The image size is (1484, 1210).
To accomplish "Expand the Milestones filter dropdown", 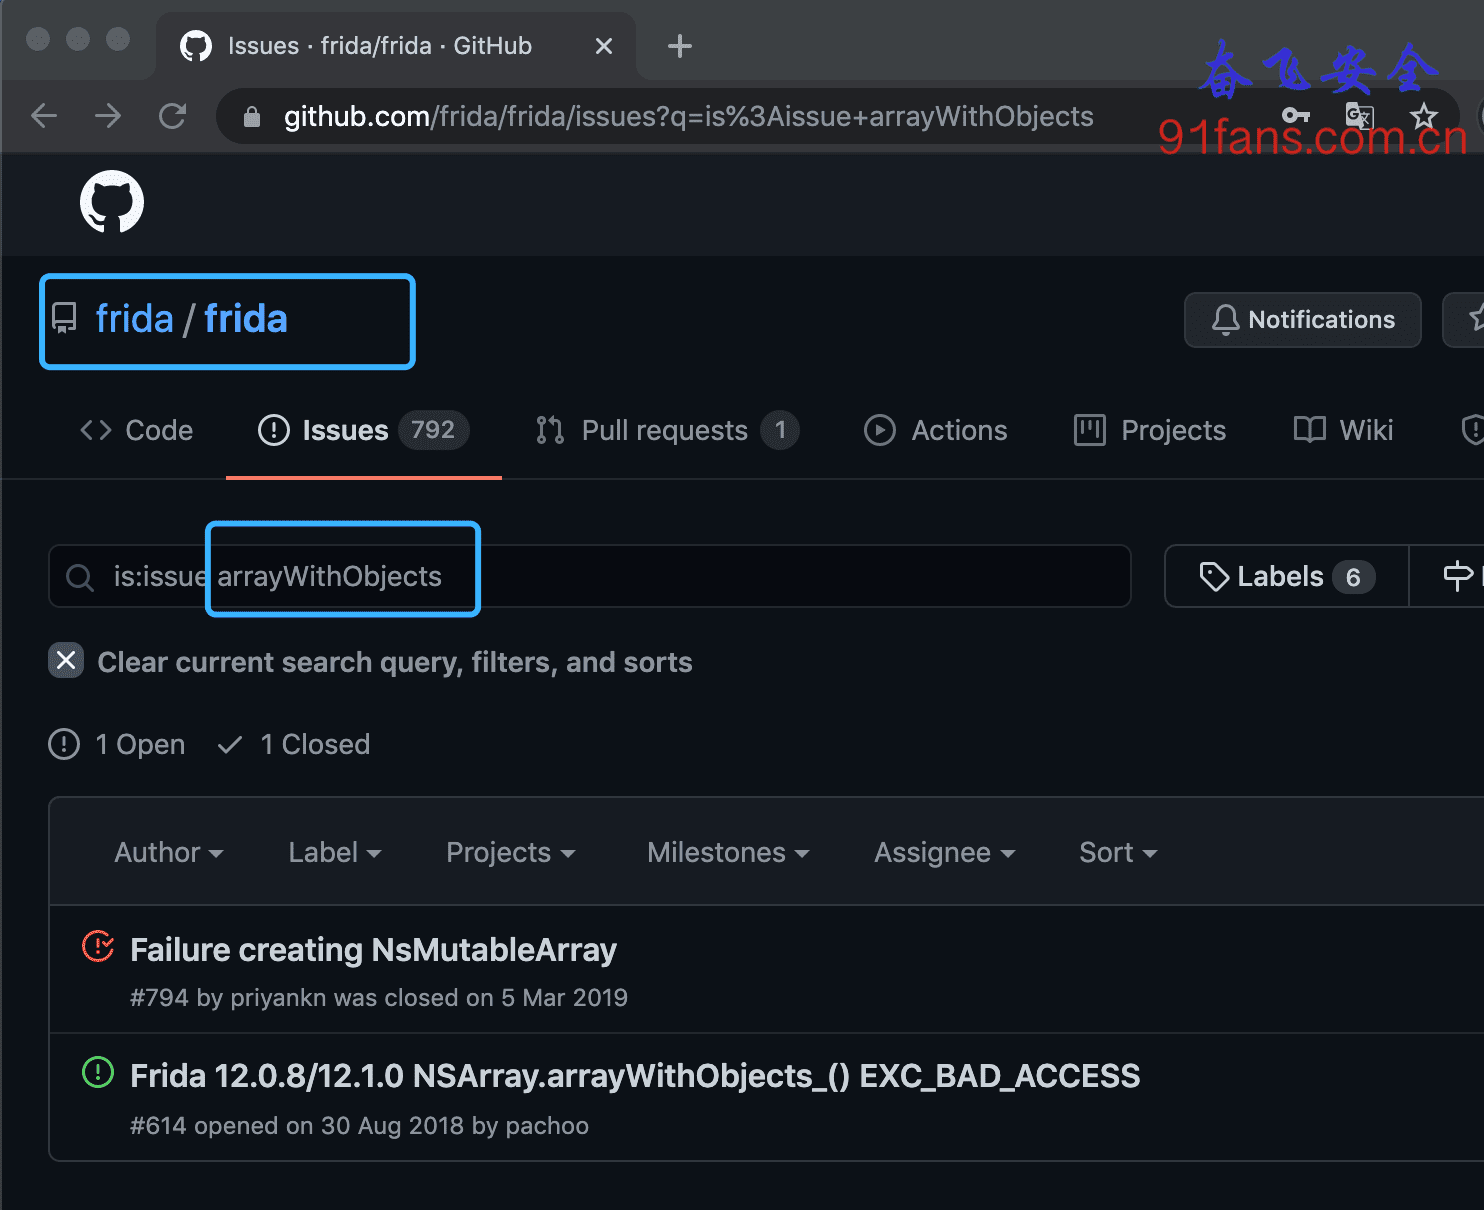I will [x=728, y=852].
